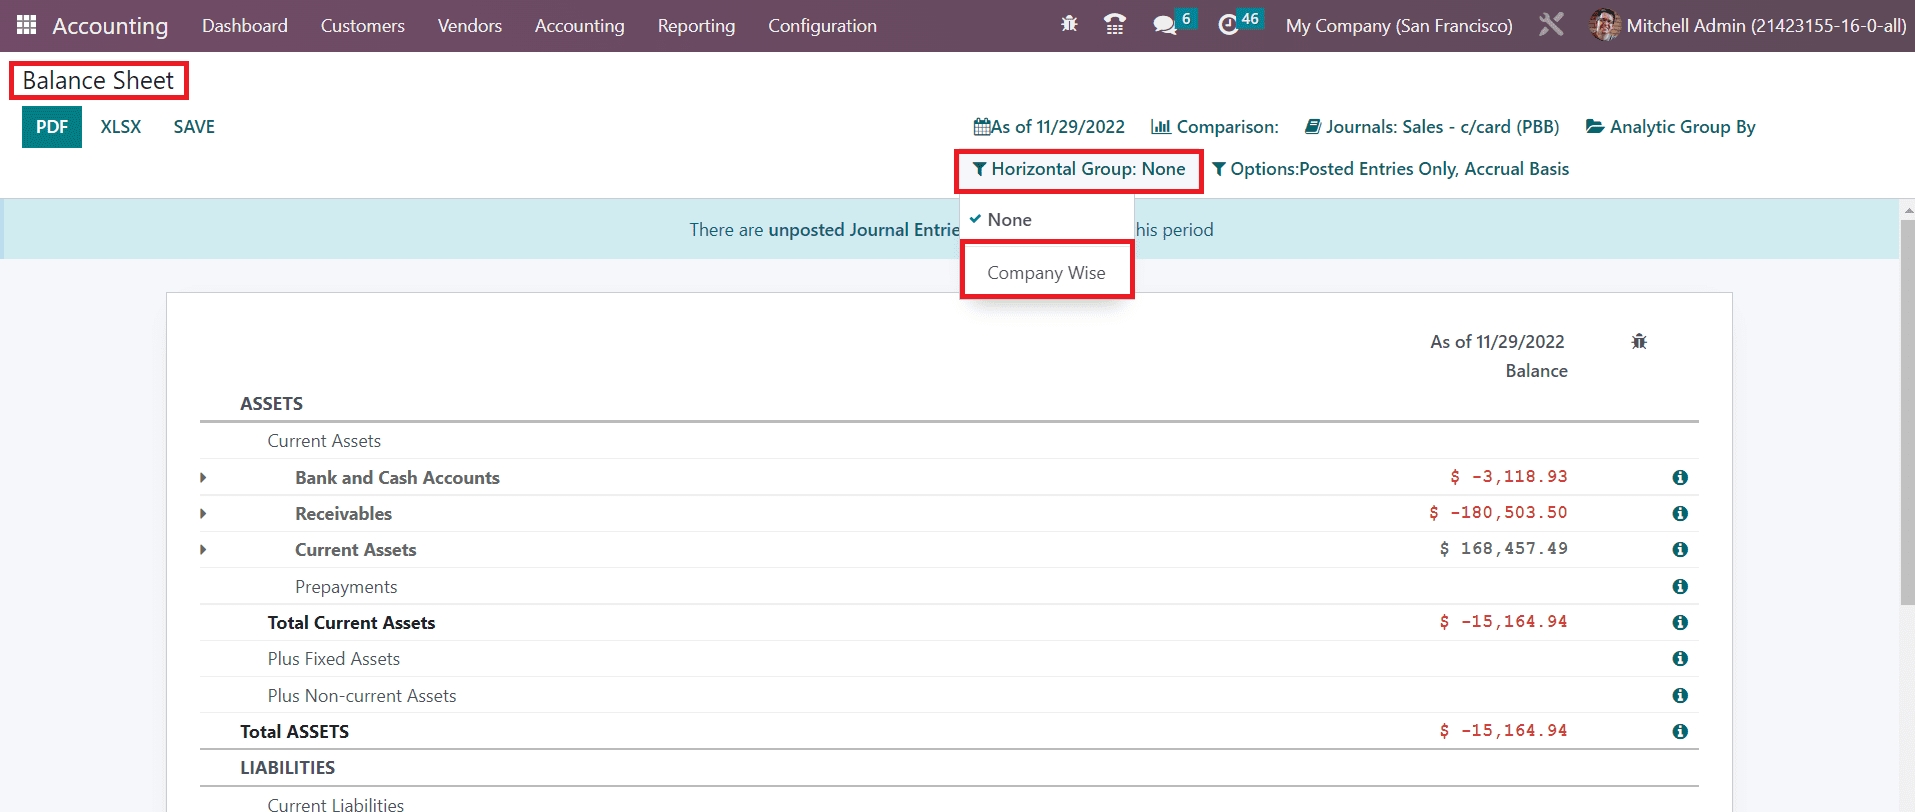This screenshot has height=812, width=1915.
Task: Click the page vertical scrollbar
Action: (x=1906, y=410)
